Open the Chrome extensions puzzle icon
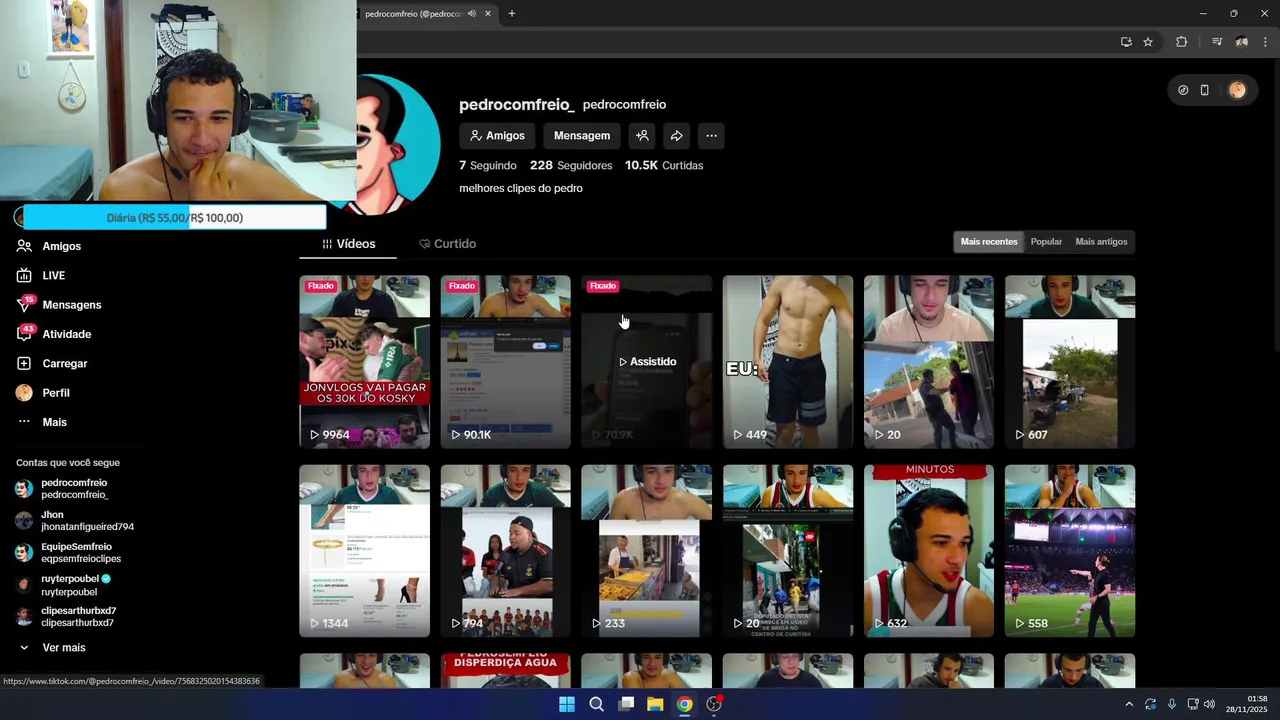1280x720 pixels. point(1182,42)
